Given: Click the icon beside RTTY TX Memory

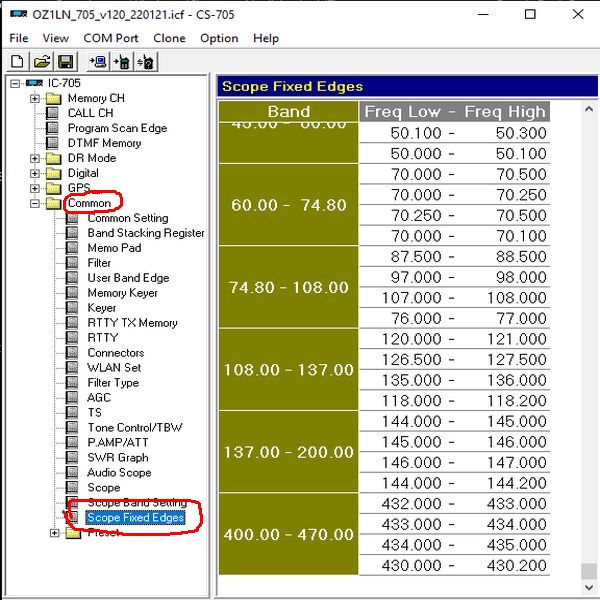Looking at the screenshot, I should 72,323.
